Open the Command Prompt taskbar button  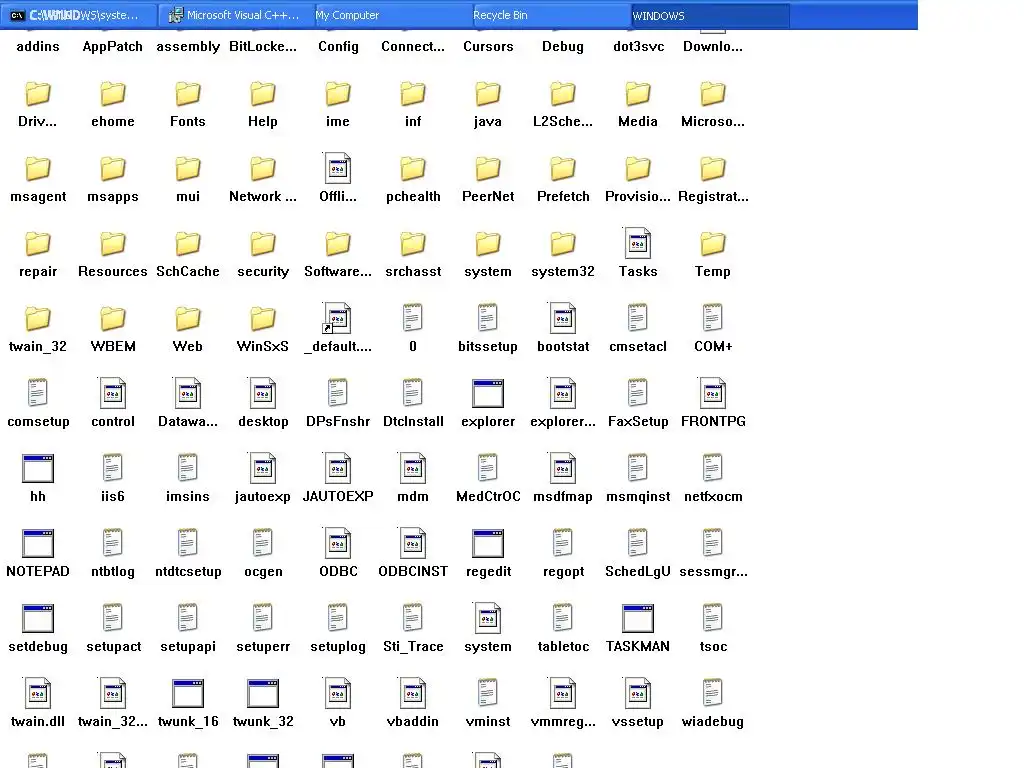[78, 15]
